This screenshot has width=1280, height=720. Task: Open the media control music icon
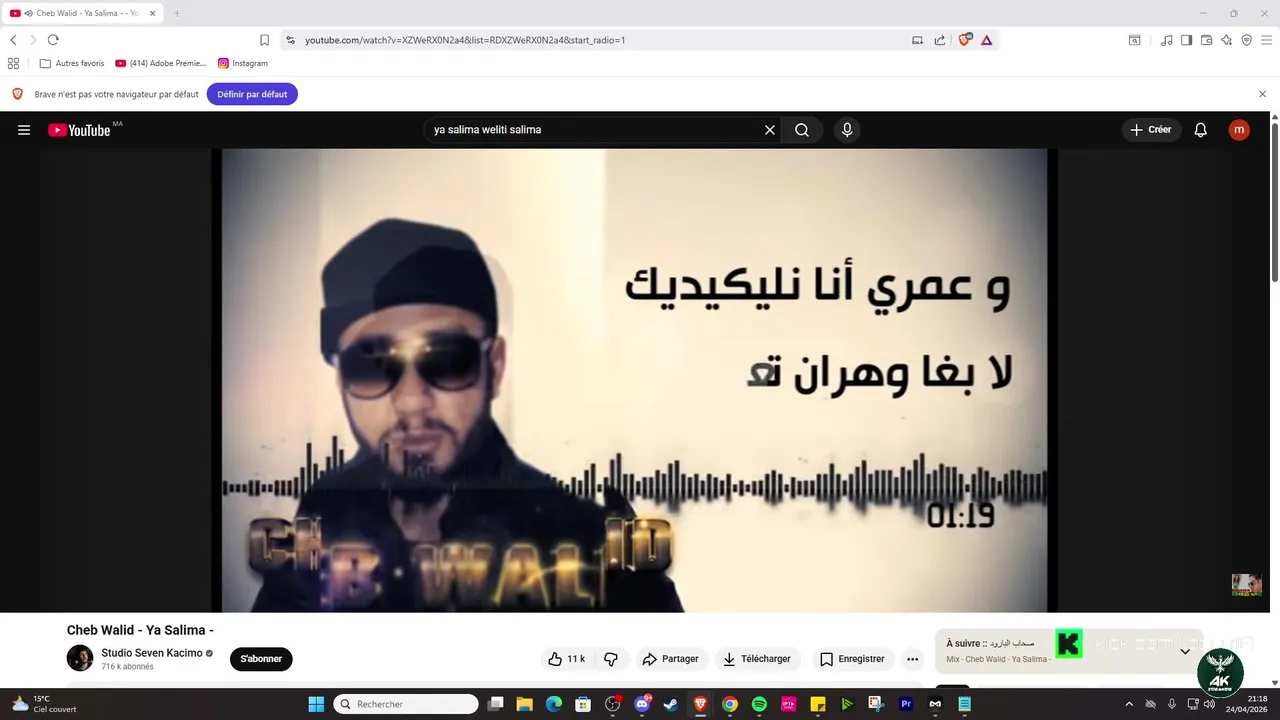1167,40
